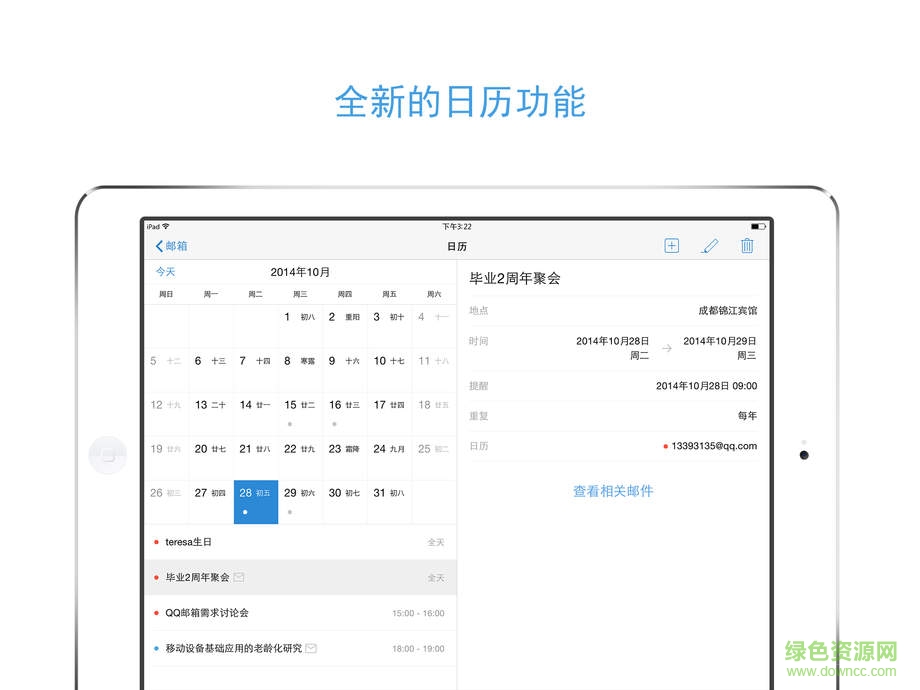The image size is (920, 690).
Task: Tap the back chevron to return to 邮箱
Action: (x=160, y=245)
